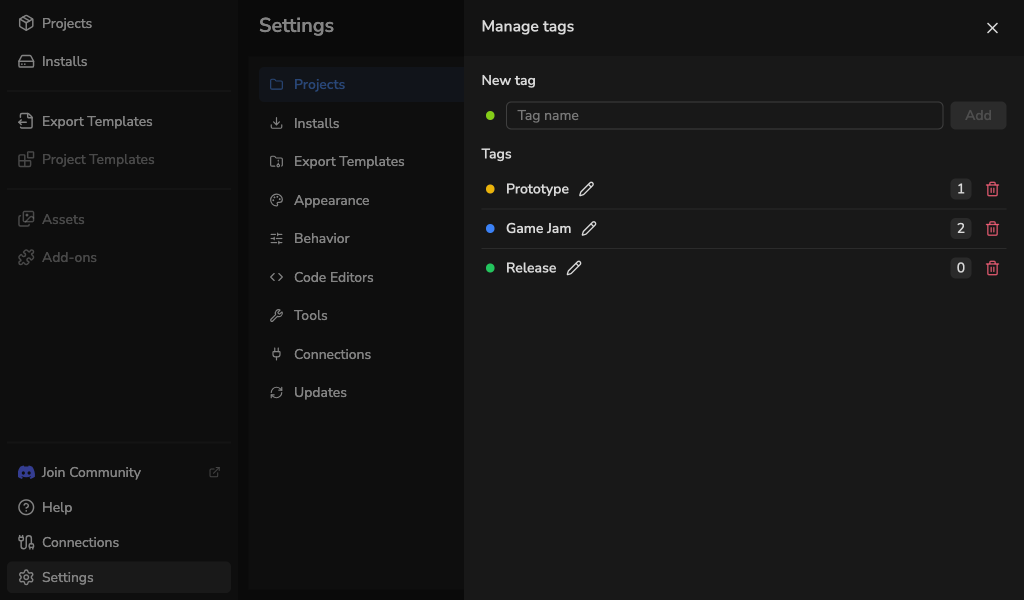Open Connections in the bottom sidebar
The image size is (1024, 600).
point(119,543)
